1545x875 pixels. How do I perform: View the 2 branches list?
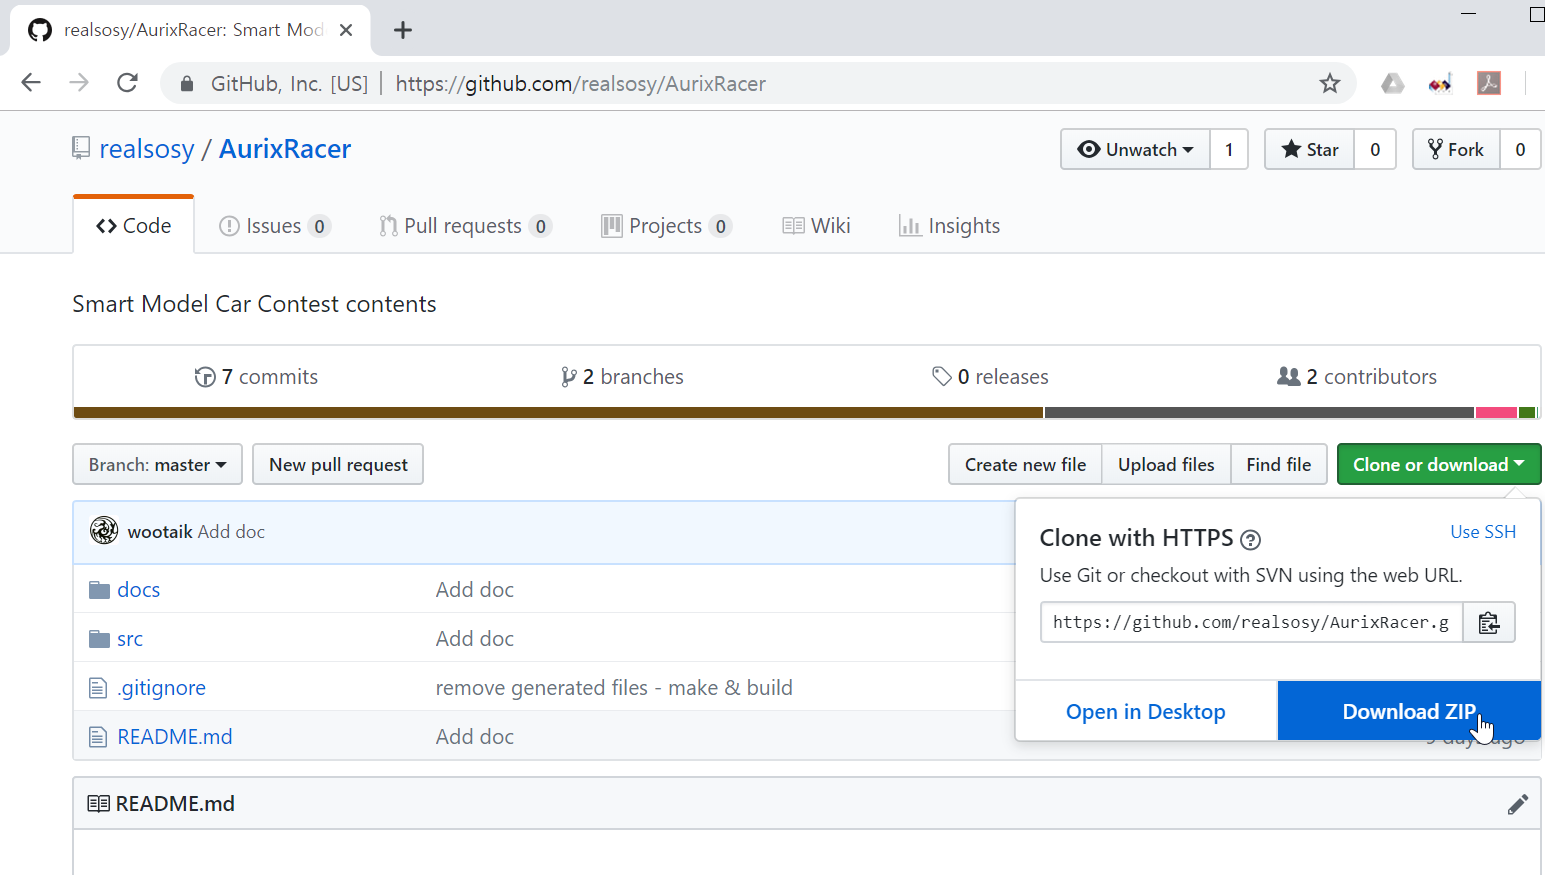click(622, 377)
